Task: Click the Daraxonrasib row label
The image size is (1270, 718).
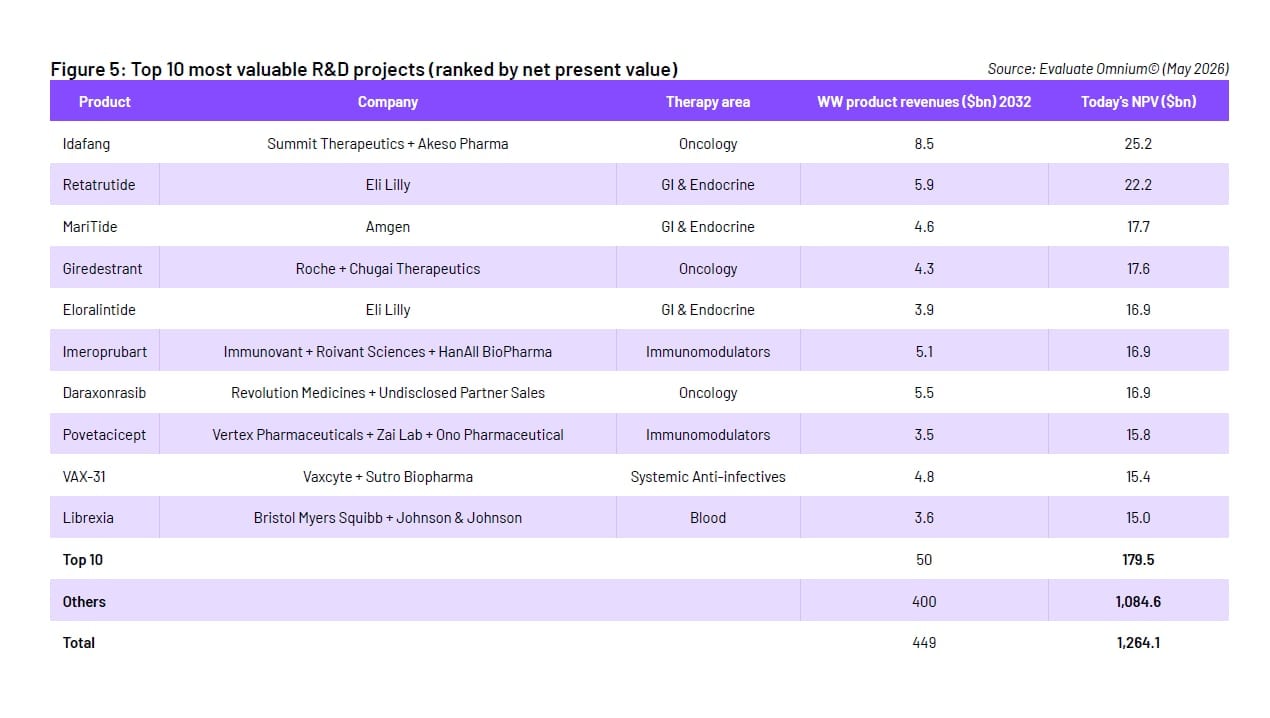Action: click(x=104, y=393)
